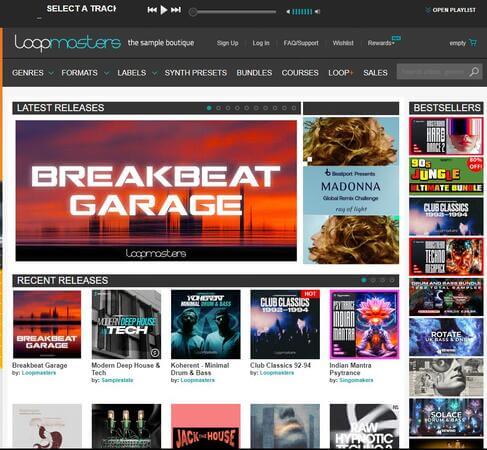The width and height of the screenshot is (487, 450).
Task: Select fifth Latest Releases carousel dot
Action: point(247,108)
